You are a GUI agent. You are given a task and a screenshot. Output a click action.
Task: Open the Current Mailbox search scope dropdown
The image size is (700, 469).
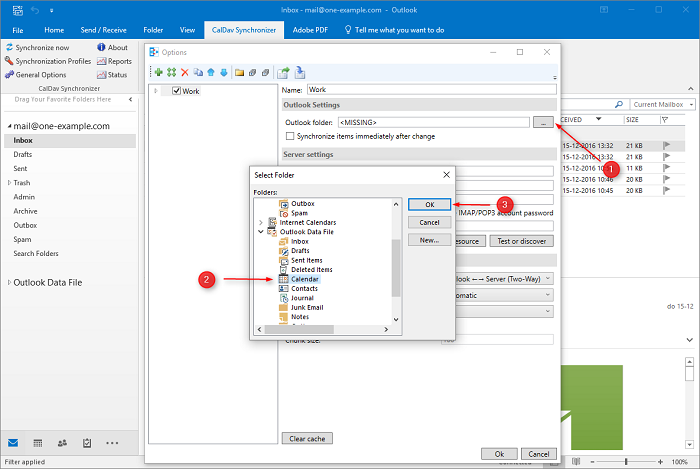coord(660,104)
